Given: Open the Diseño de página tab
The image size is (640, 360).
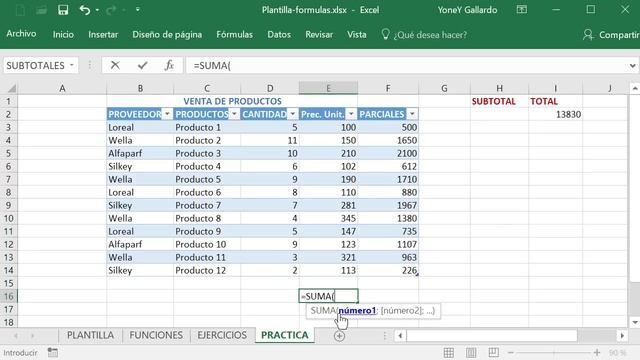Looking at the screenshot, I should (x=167, y=35).
